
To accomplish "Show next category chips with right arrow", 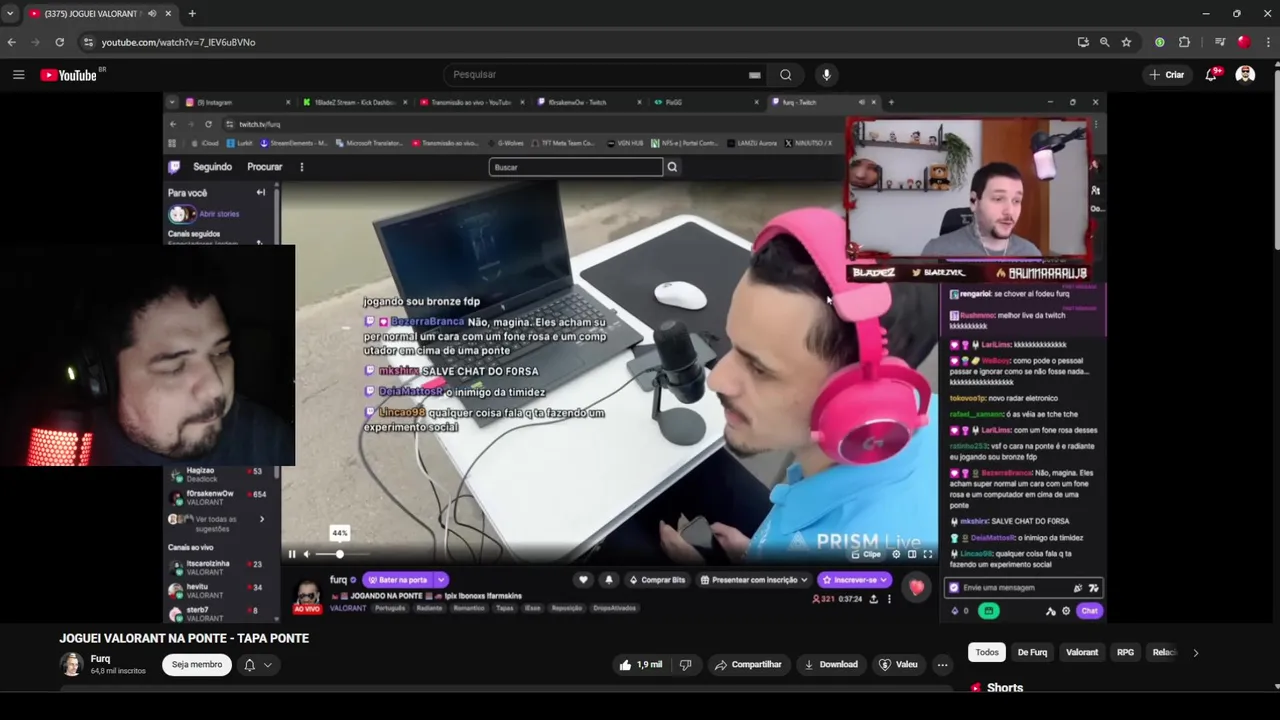I will click(1195, 653).
